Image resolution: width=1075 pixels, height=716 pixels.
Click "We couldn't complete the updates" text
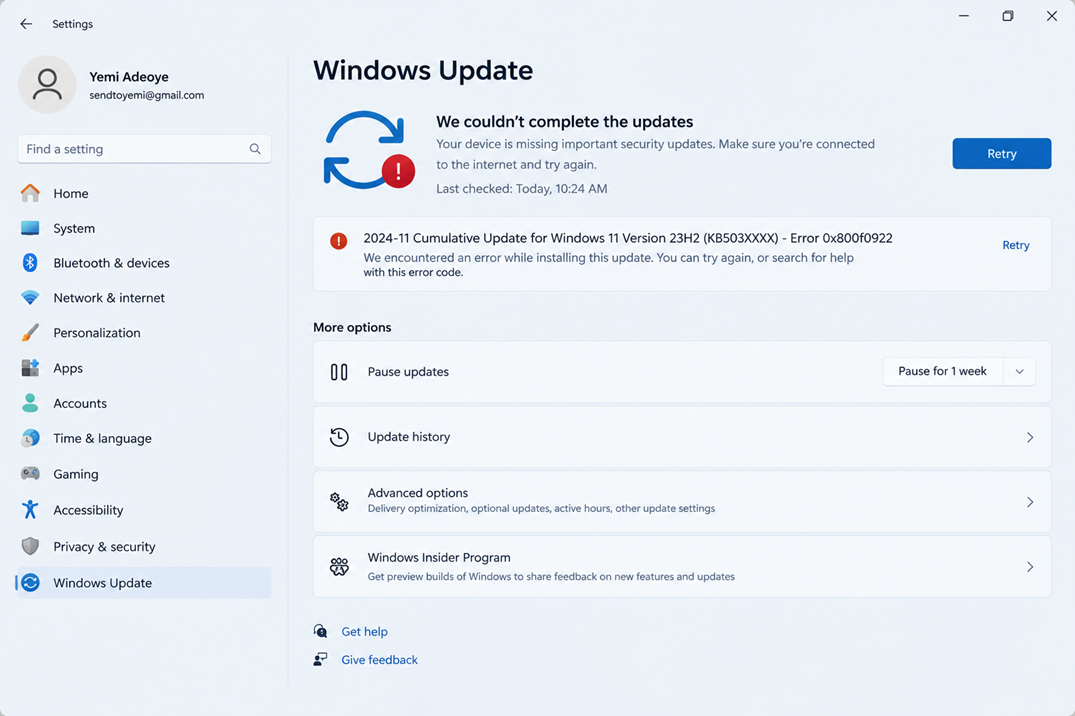pos(565,121)
